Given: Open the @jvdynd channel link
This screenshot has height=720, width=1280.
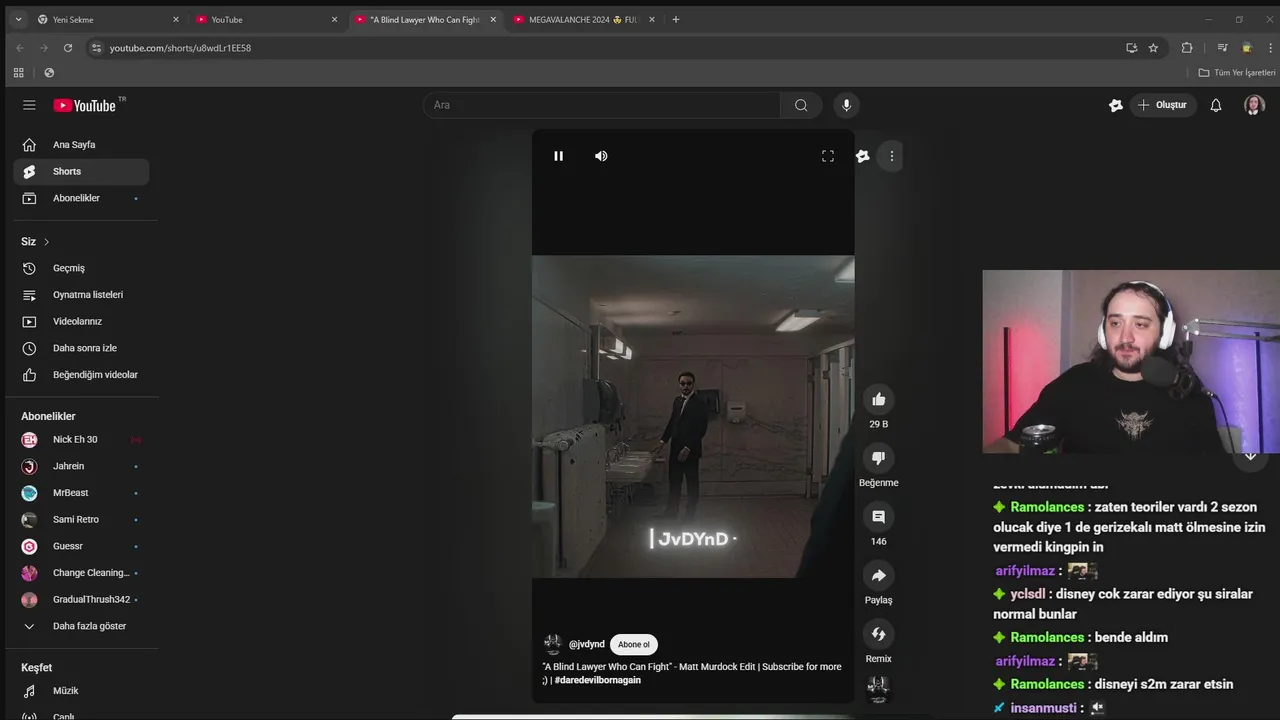Looking at the screenshot, I should click(587, 645).
